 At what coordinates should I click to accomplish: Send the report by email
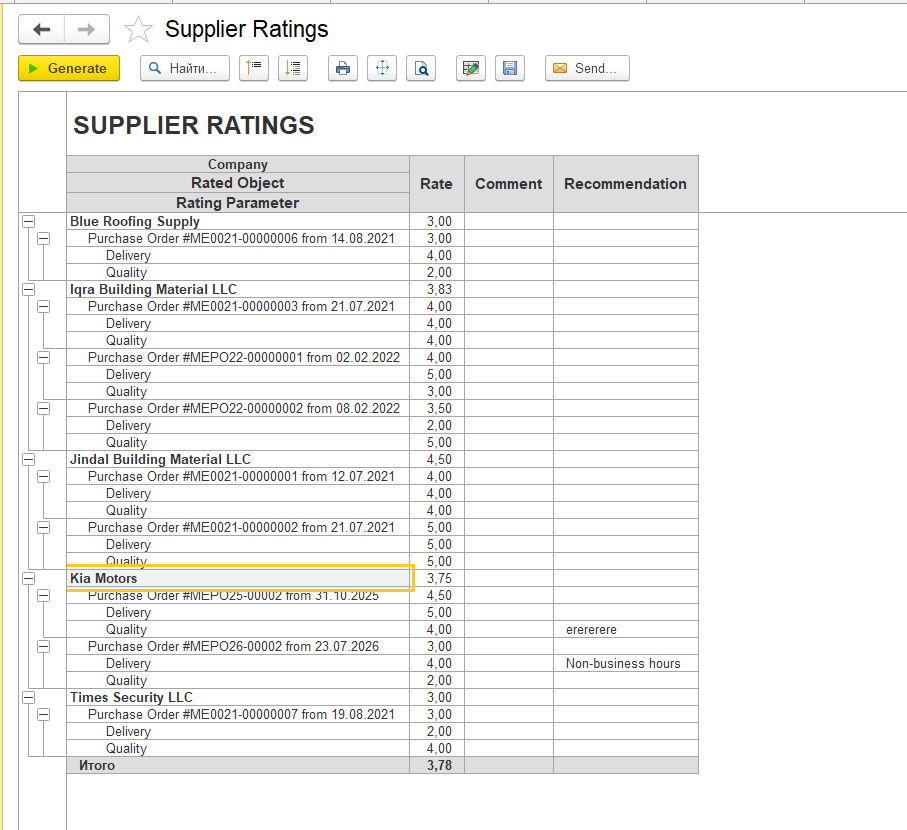coord(587,68)
